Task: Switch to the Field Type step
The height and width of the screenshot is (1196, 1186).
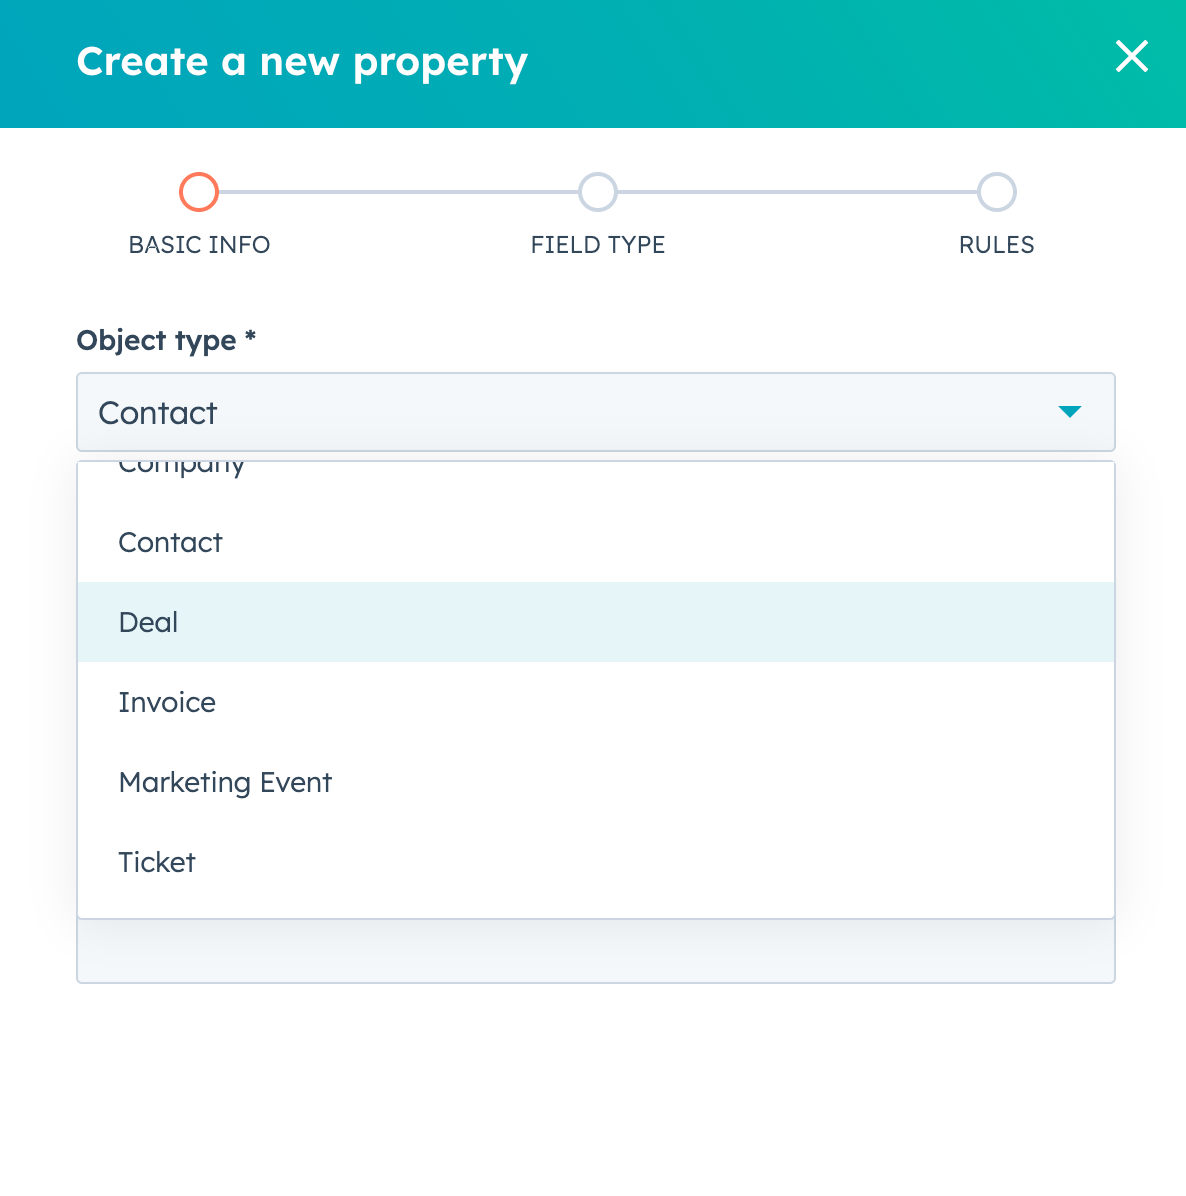Action: coord(597,244)
